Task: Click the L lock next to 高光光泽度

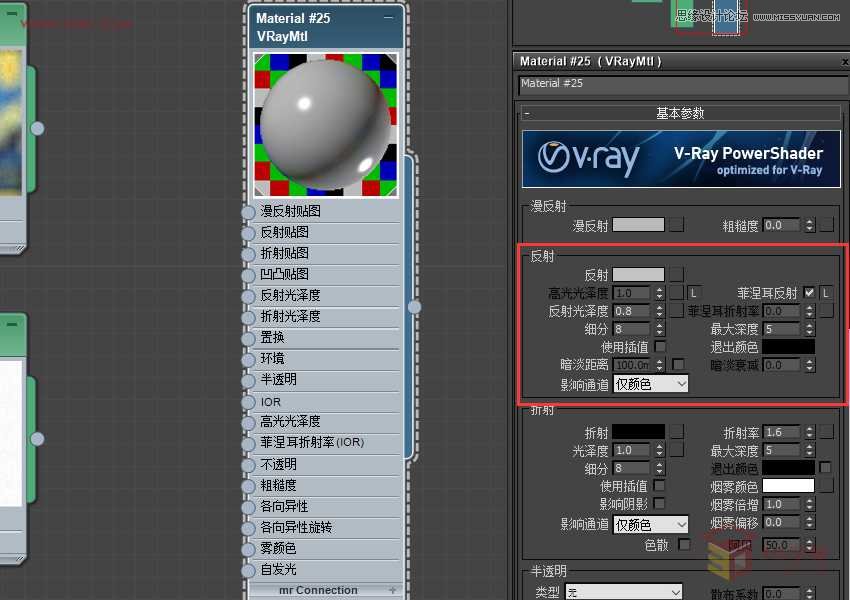Action: click(x=696, y=292)
